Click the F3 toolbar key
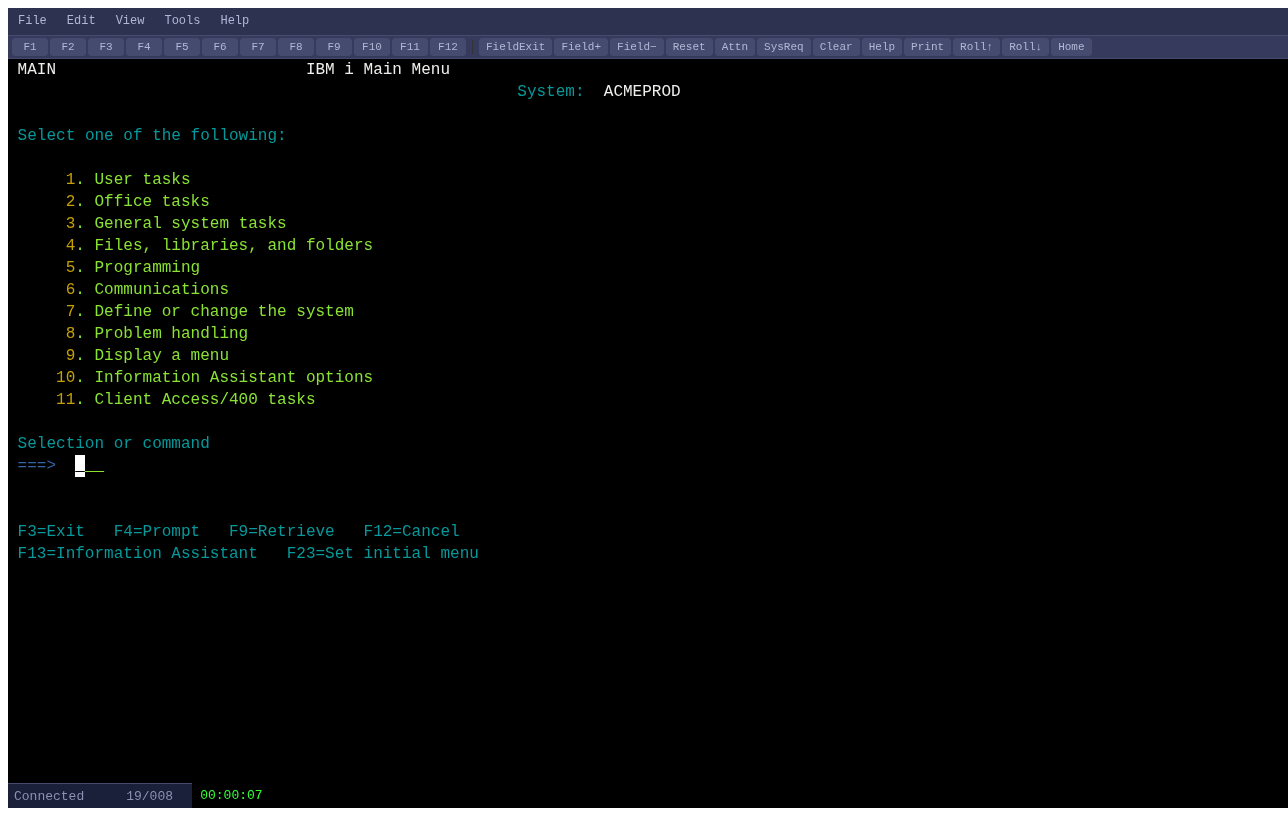 point(106,47)
